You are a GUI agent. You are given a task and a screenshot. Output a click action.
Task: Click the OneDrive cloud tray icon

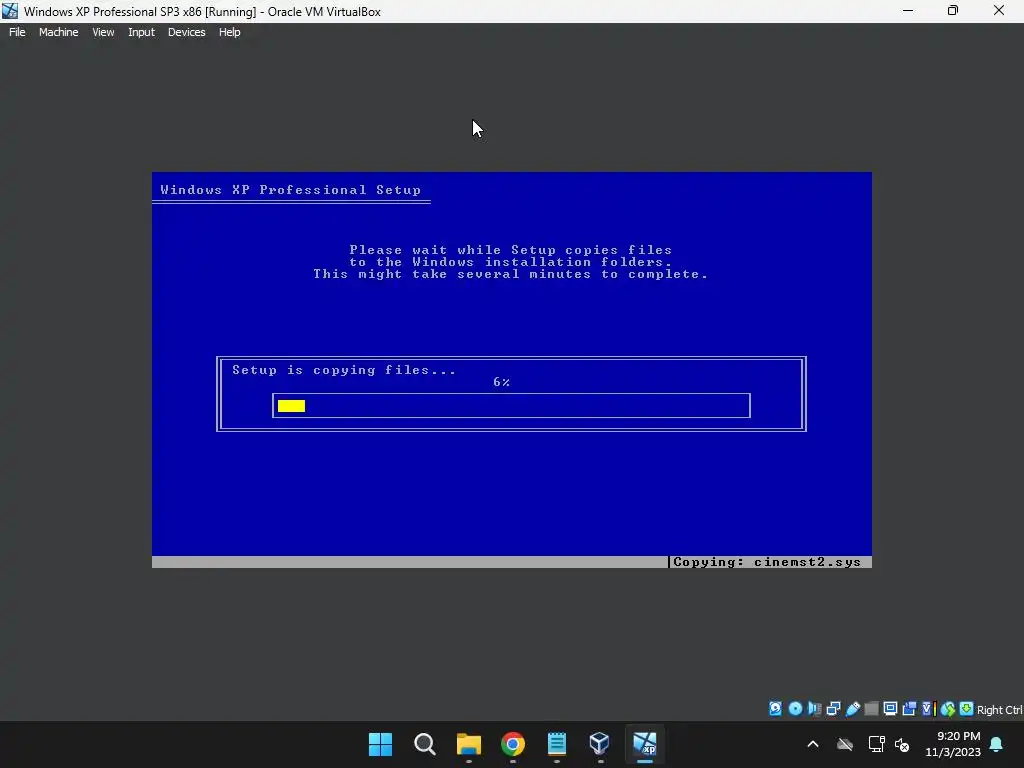844,744
